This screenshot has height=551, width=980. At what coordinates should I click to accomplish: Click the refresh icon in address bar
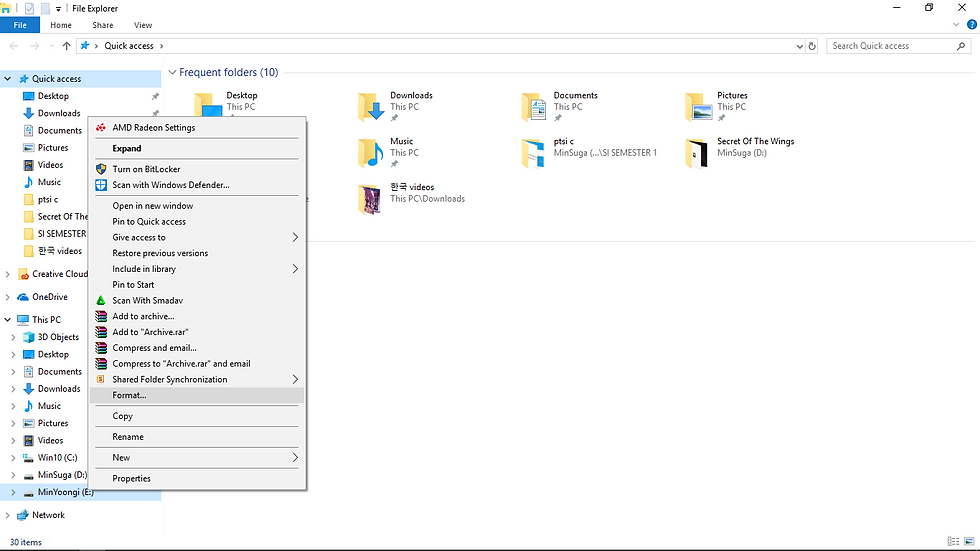tap(812, 46)
